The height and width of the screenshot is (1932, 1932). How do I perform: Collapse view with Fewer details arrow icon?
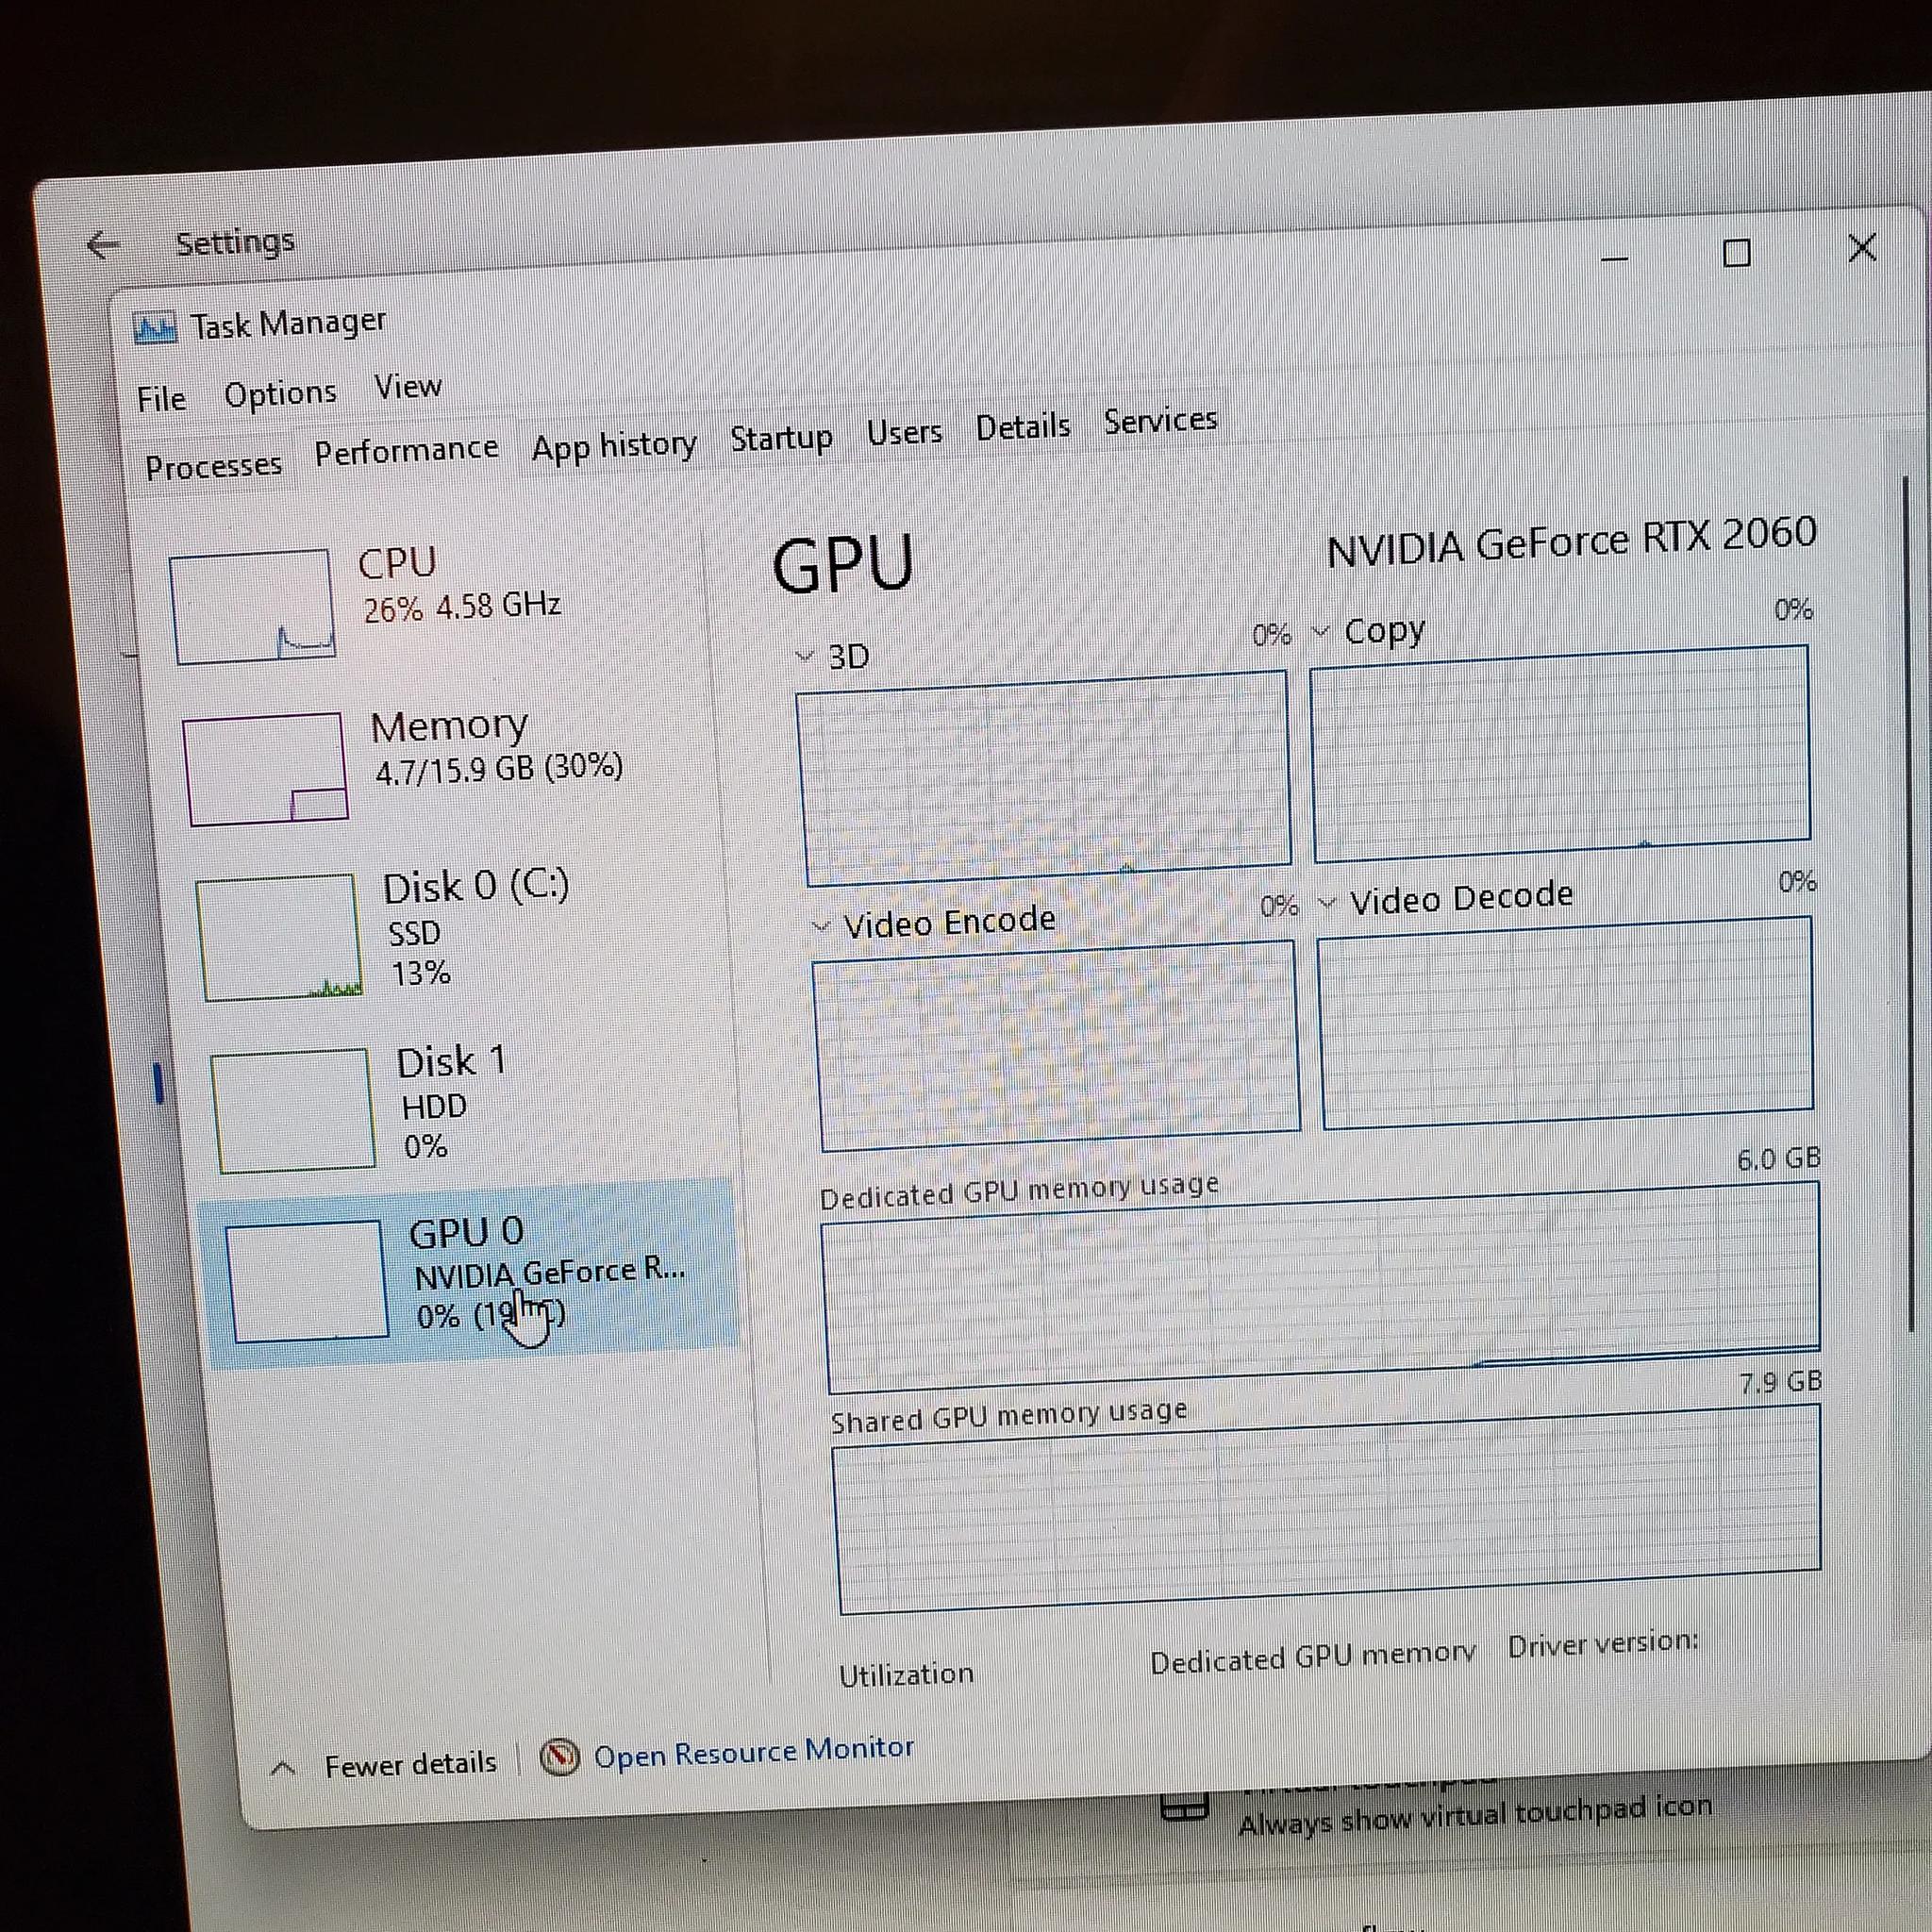(283, 1768)
